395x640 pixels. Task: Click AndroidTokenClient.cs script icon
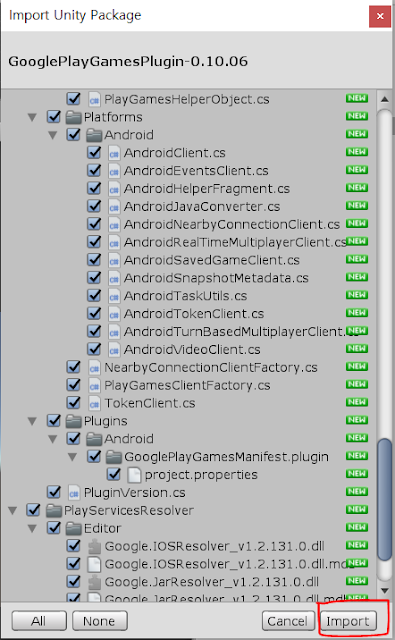tap(114, 314)
